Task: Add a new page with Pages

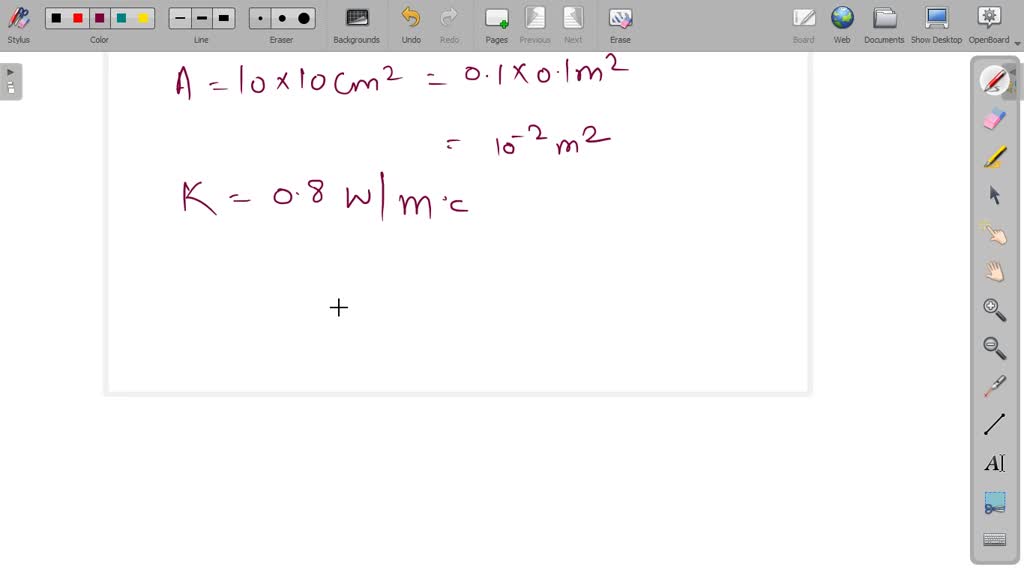Action: 497,24
